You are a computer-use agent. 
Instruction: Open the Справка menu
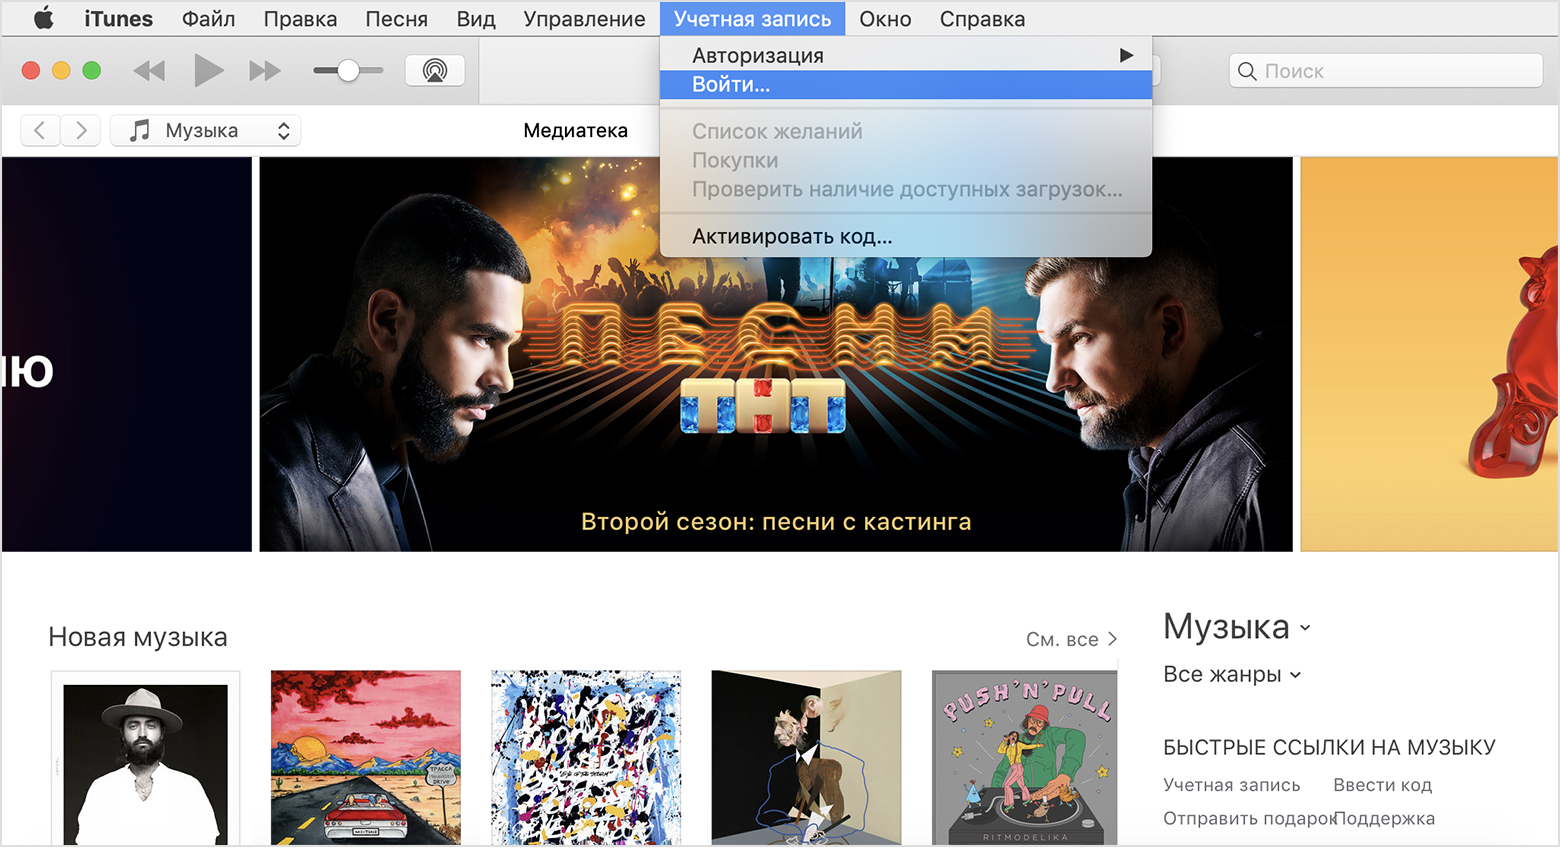click(982, 19)
